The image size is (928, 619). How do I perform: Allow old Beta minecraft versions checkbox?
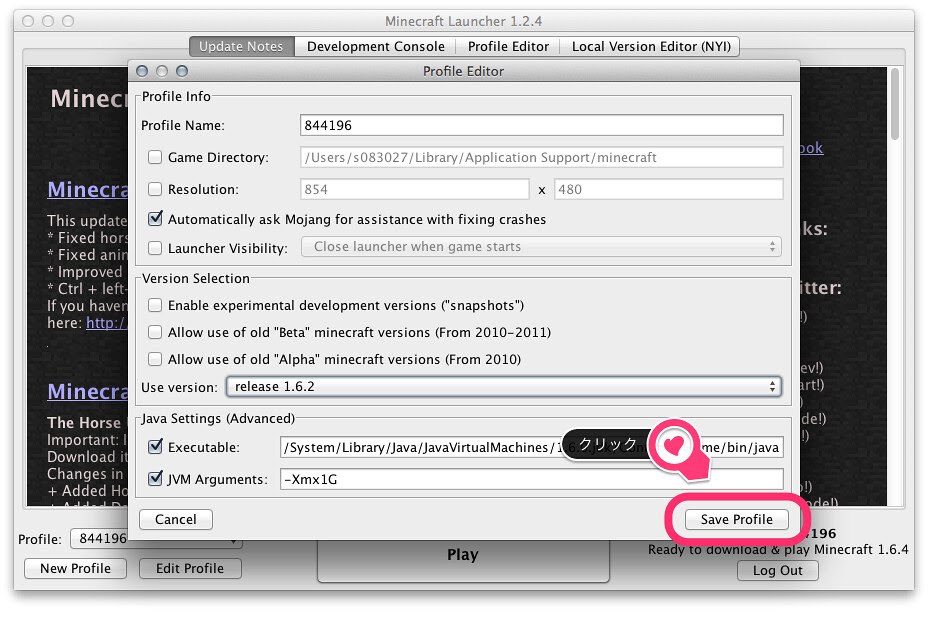point(155,333)
